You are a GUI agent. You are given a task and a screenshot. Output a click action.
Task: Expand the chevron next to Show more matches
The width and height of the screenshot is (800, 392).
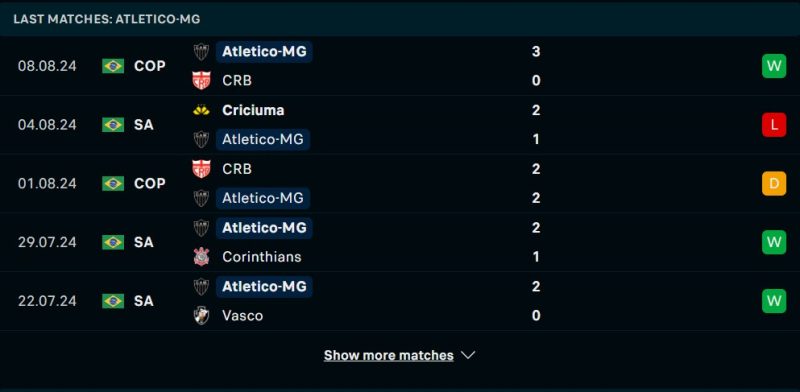(468, 355)
